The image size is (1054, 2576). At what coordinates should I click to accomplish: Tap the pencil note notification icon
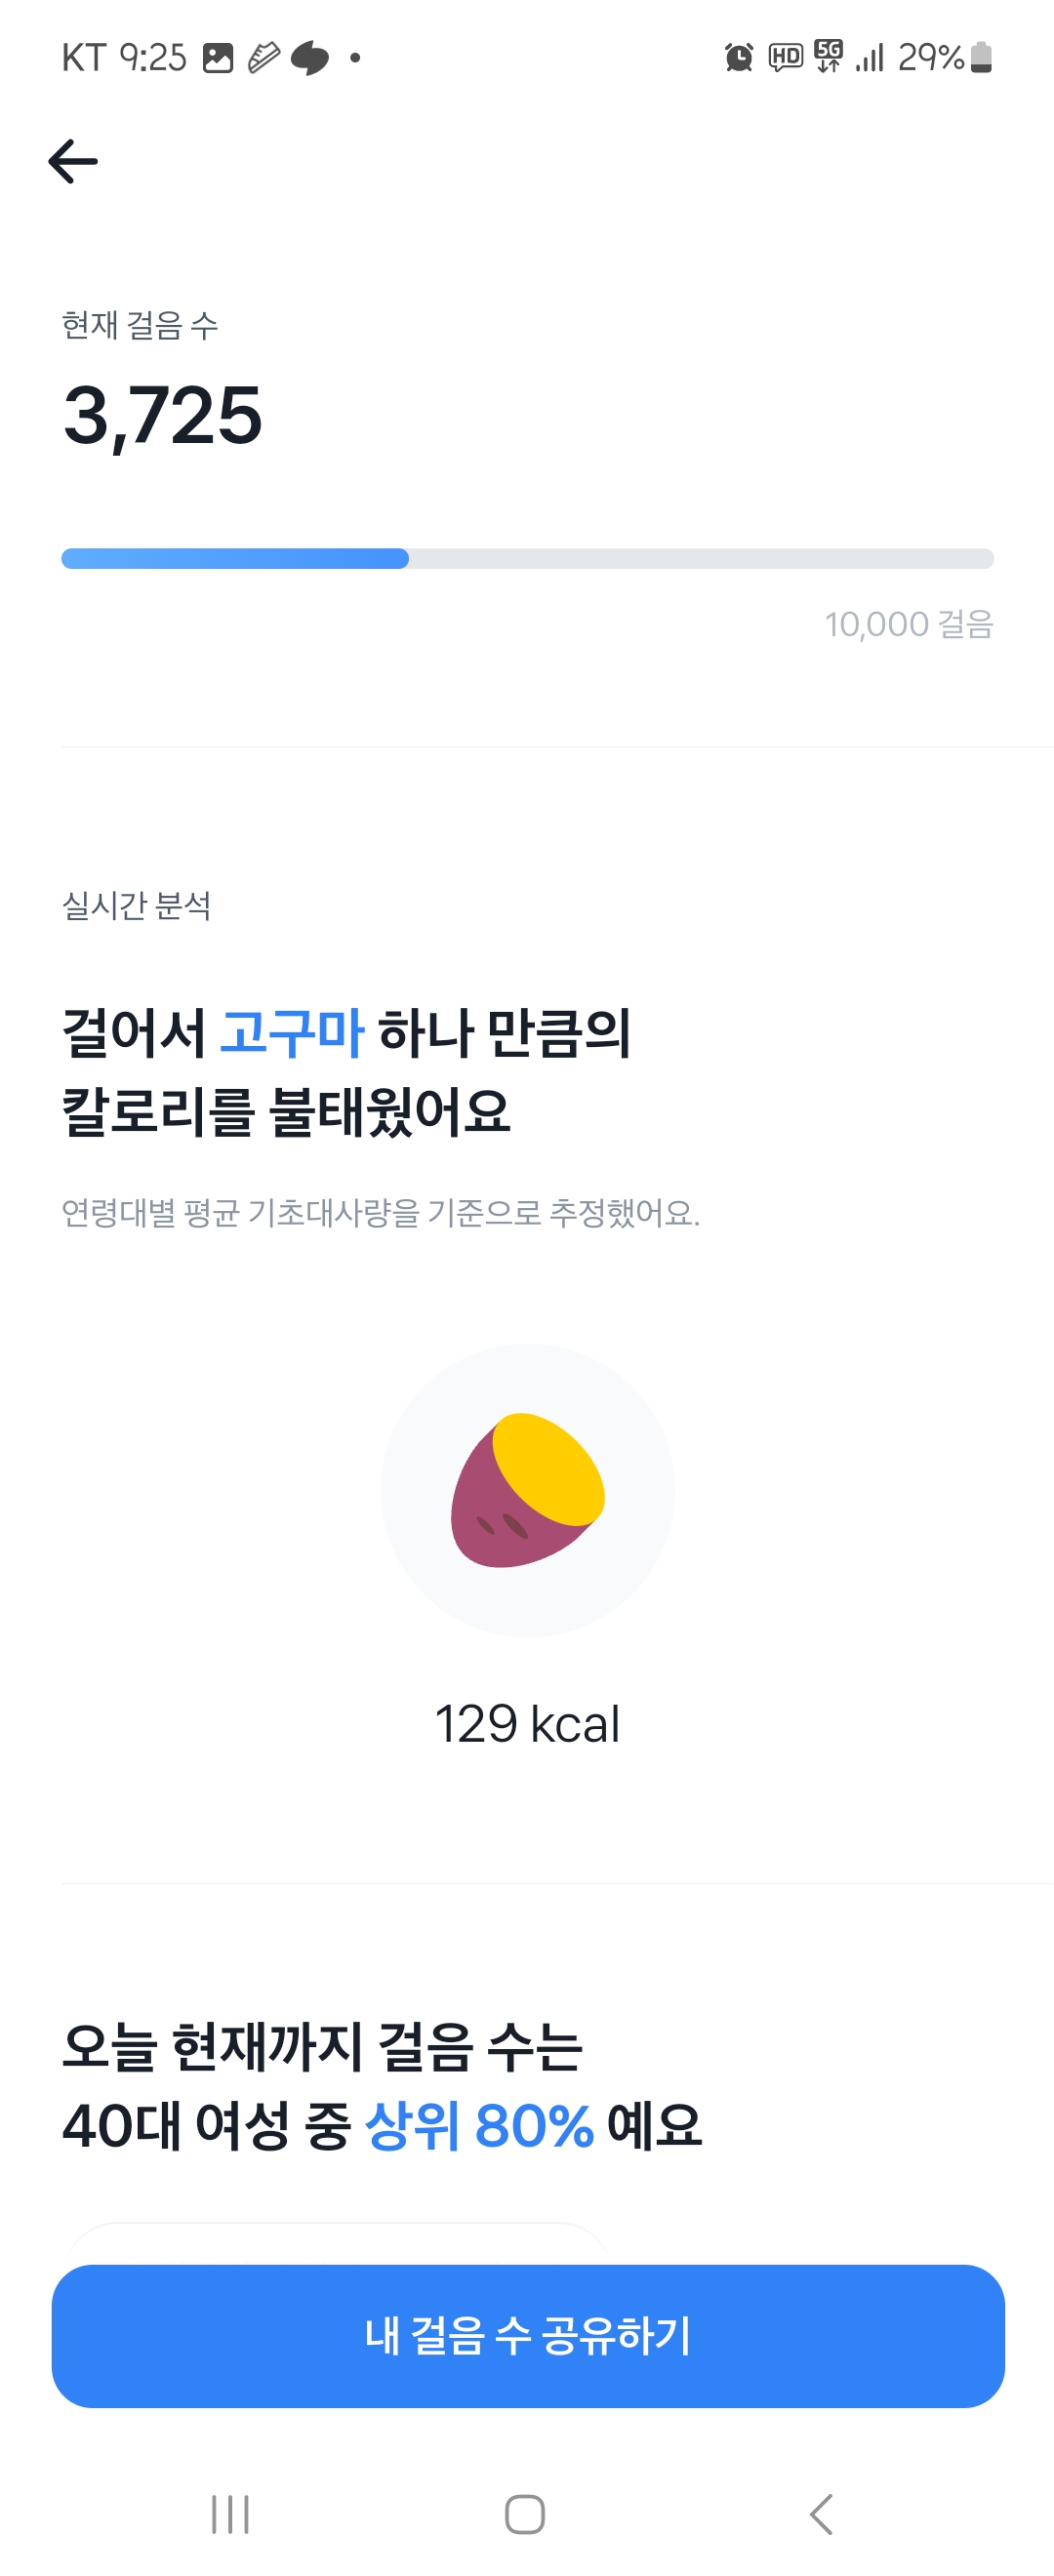[264, 58]
